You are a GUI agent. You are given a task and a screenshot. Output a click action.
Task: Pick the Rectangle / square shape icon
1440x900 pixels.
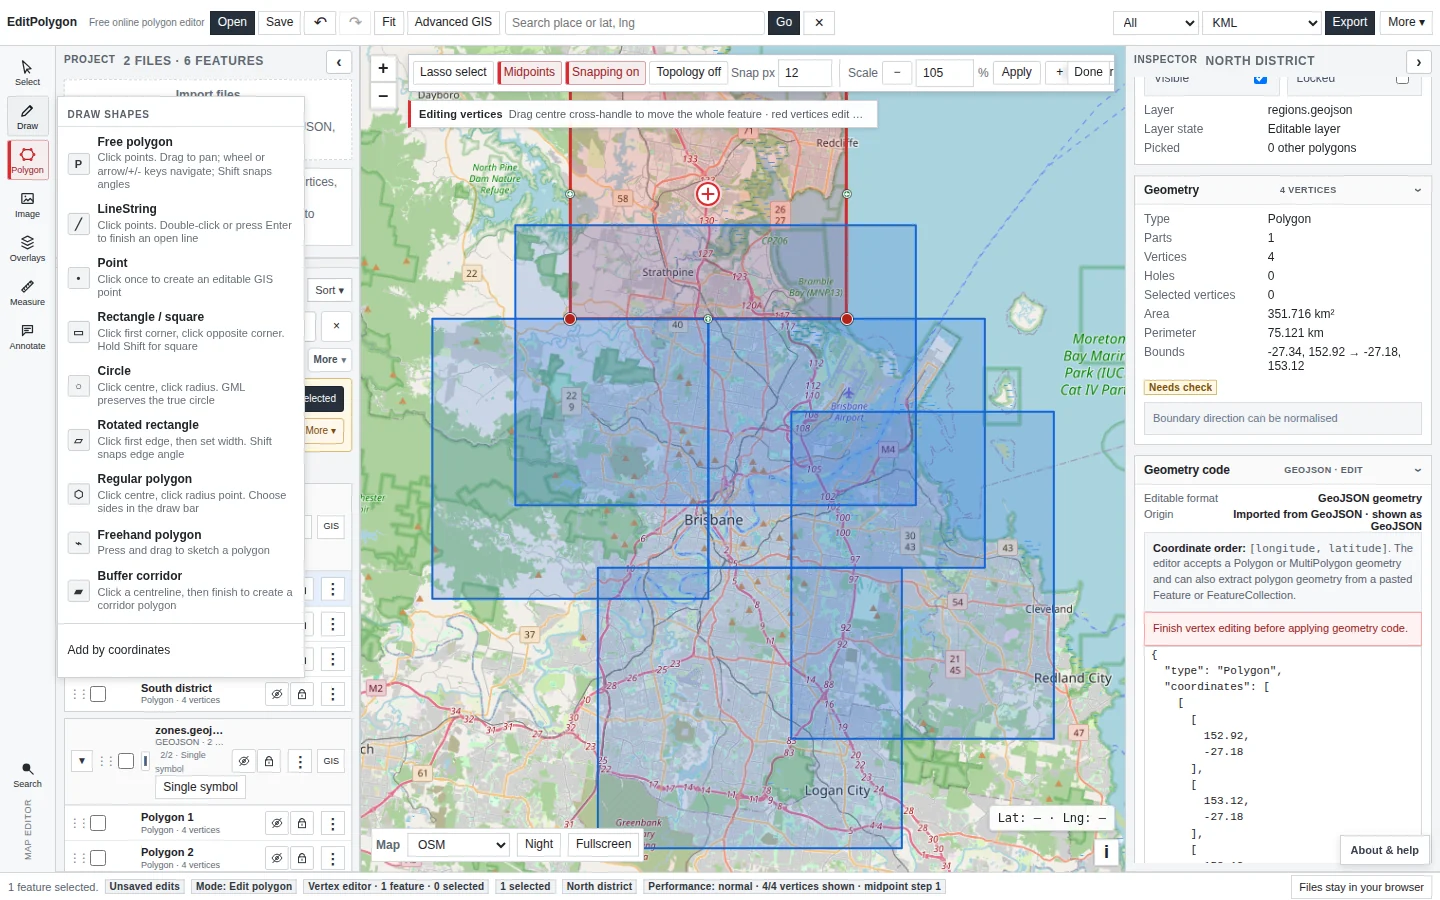coord(78,332)
